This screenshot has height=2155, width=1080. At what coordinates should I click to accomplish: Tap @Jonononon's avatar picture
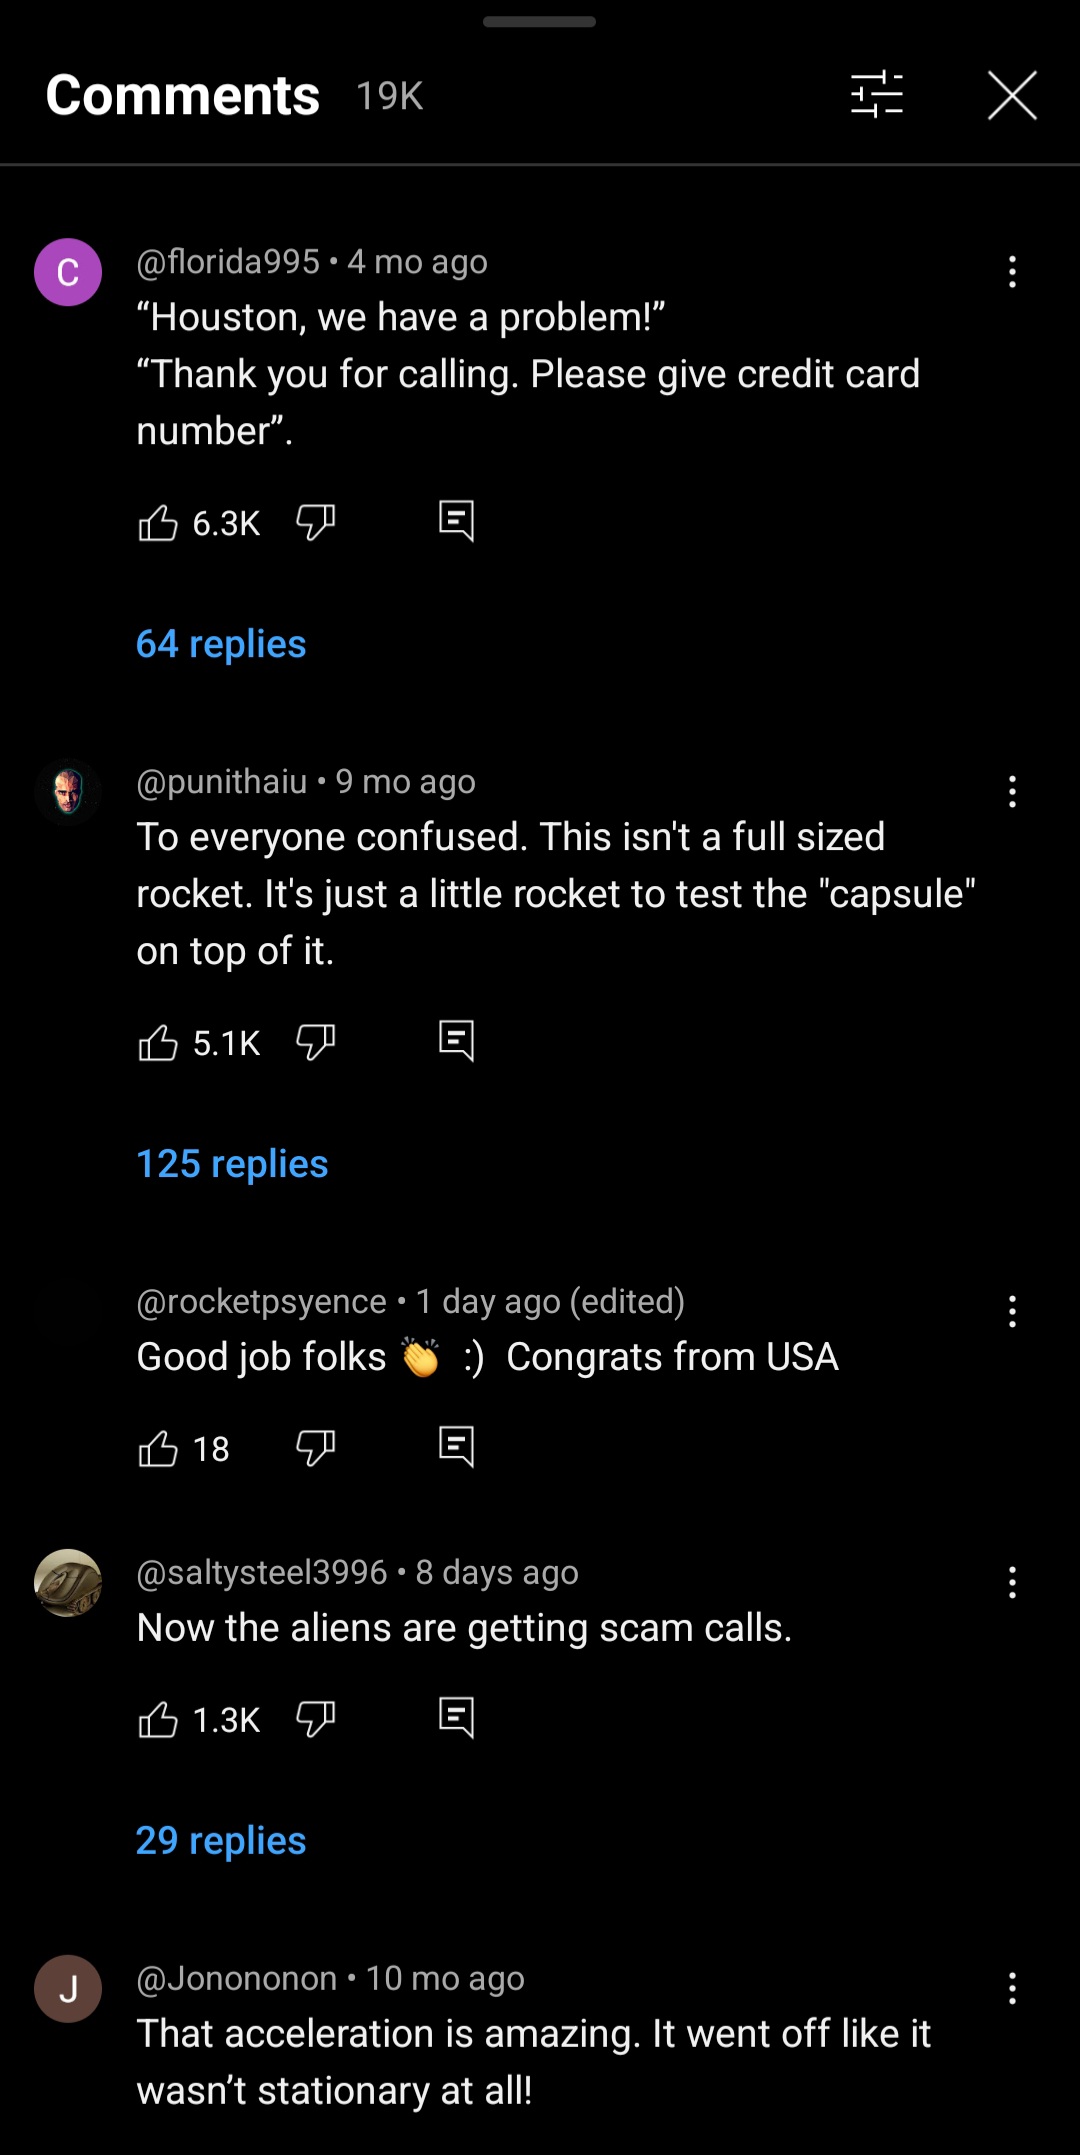pyautogui.click(x=67, y=1988)
